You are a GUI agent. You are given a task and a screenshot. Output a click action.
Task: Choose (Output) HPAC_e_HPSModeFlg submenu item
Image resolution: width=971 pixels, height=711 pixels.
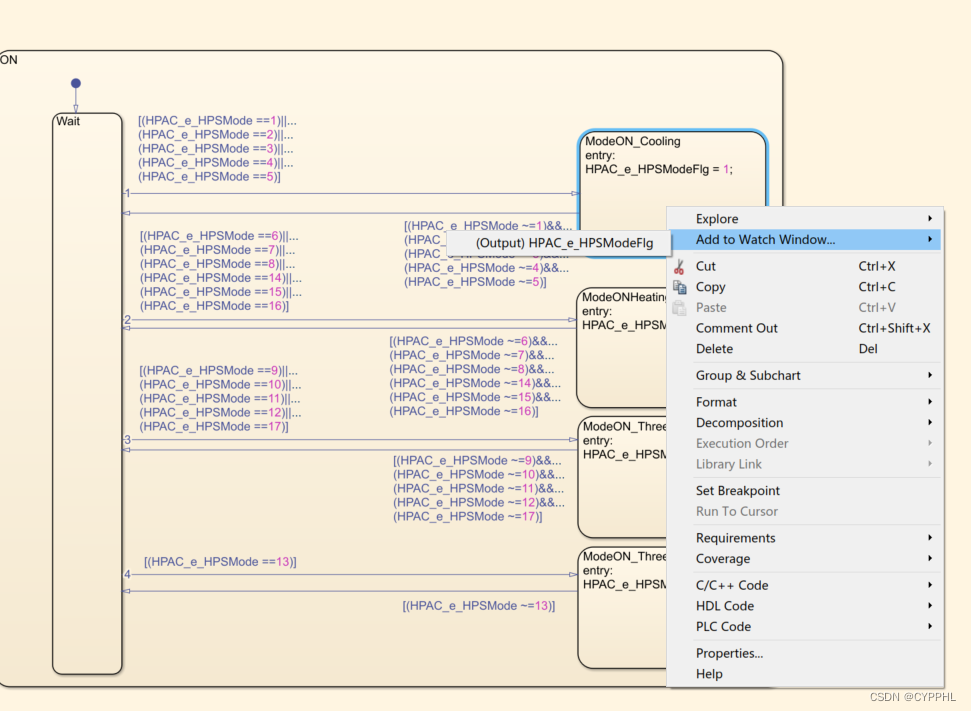[559, 243]
